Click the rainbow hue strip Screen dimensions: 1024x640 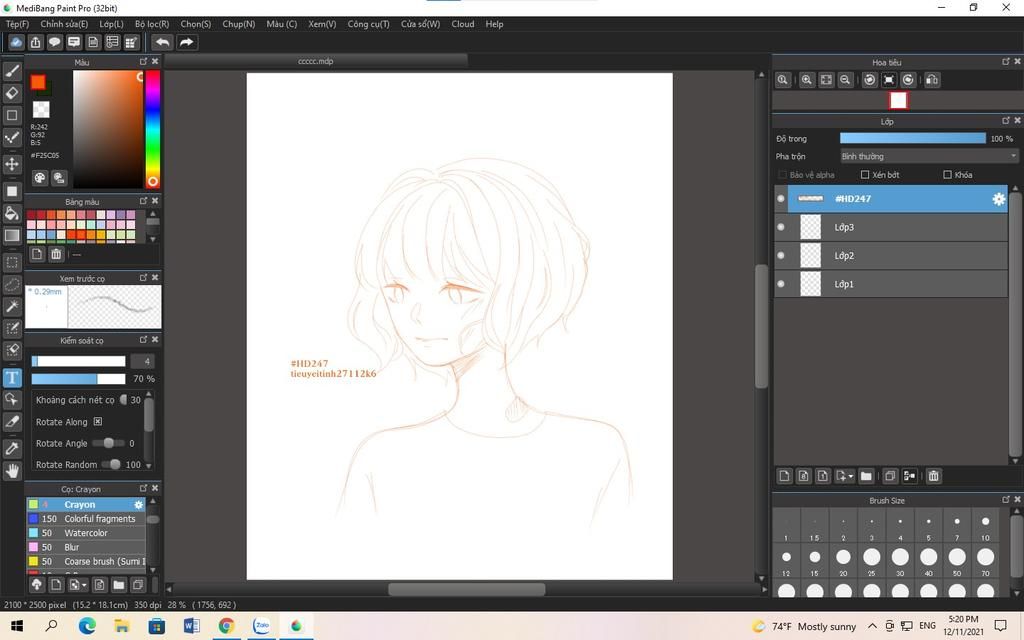[x=152, y=129]
